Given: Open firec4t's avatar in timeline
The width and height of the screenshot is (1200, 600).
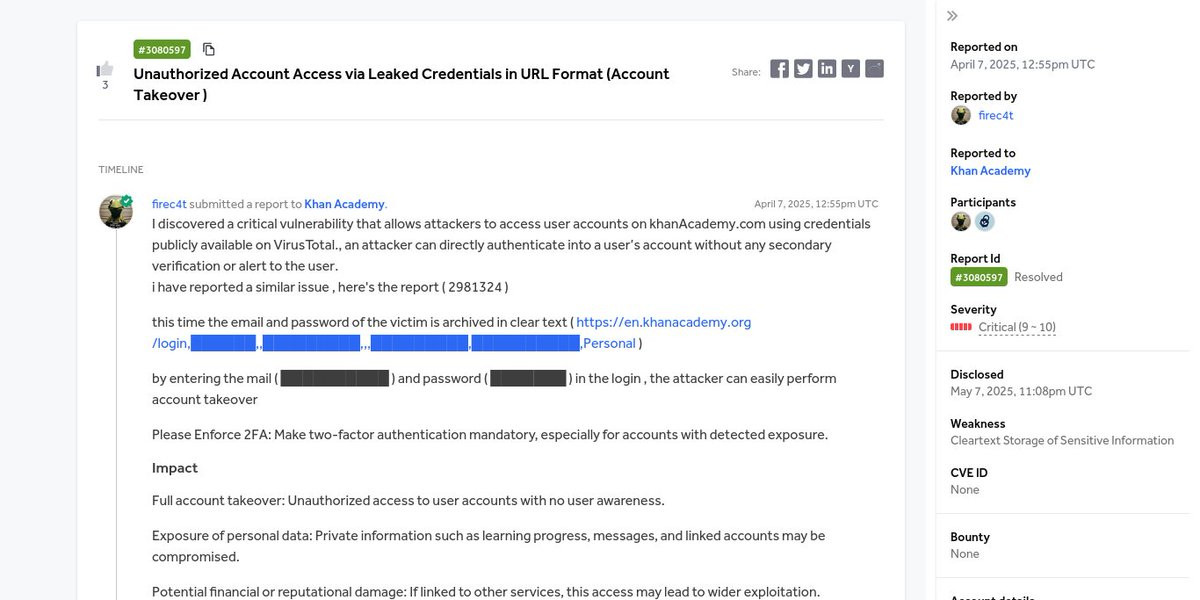Looking at the screenshot, I should tap(116, 211).
